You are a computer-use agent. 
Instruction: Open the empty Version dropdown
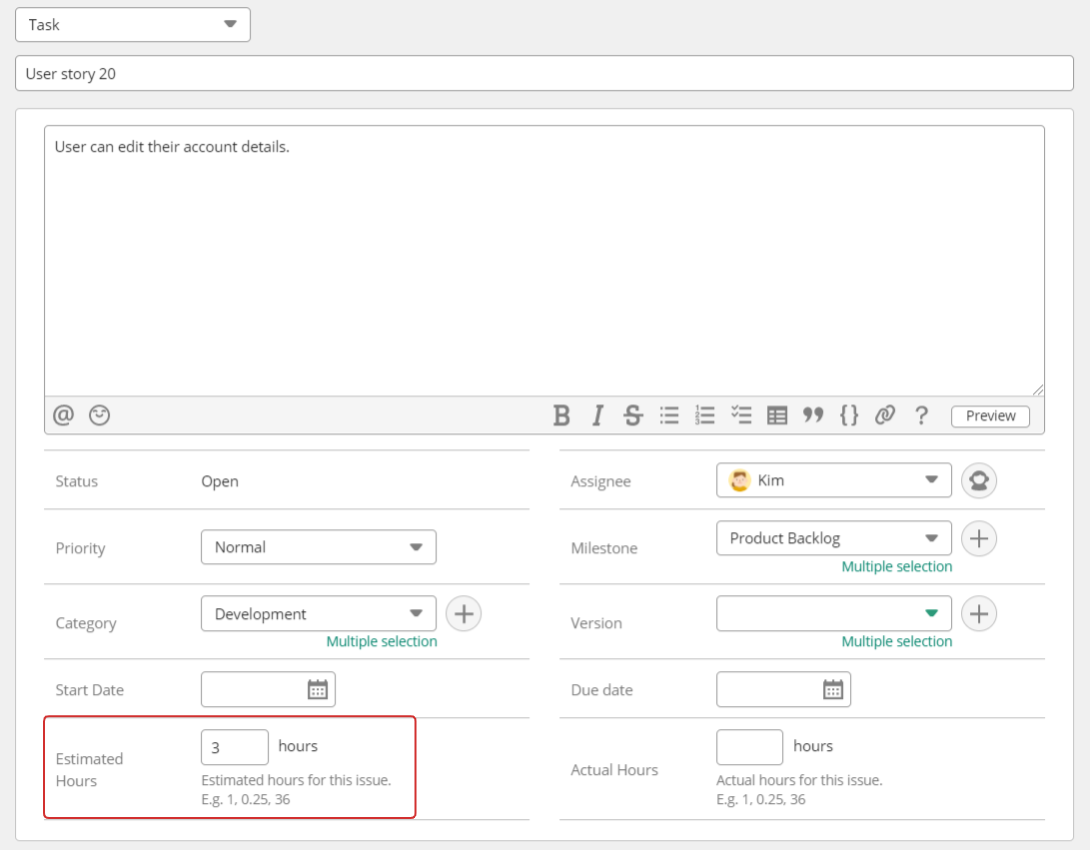pyautogui.click(x=833, y=613)
